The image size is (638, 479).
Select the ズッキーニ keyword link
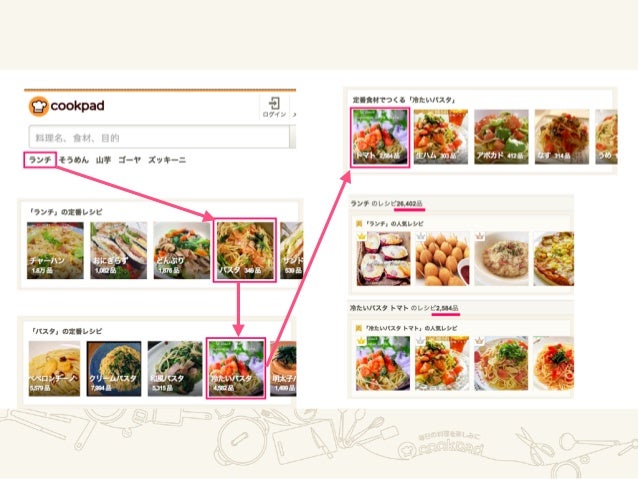click(x=167, y=160)
